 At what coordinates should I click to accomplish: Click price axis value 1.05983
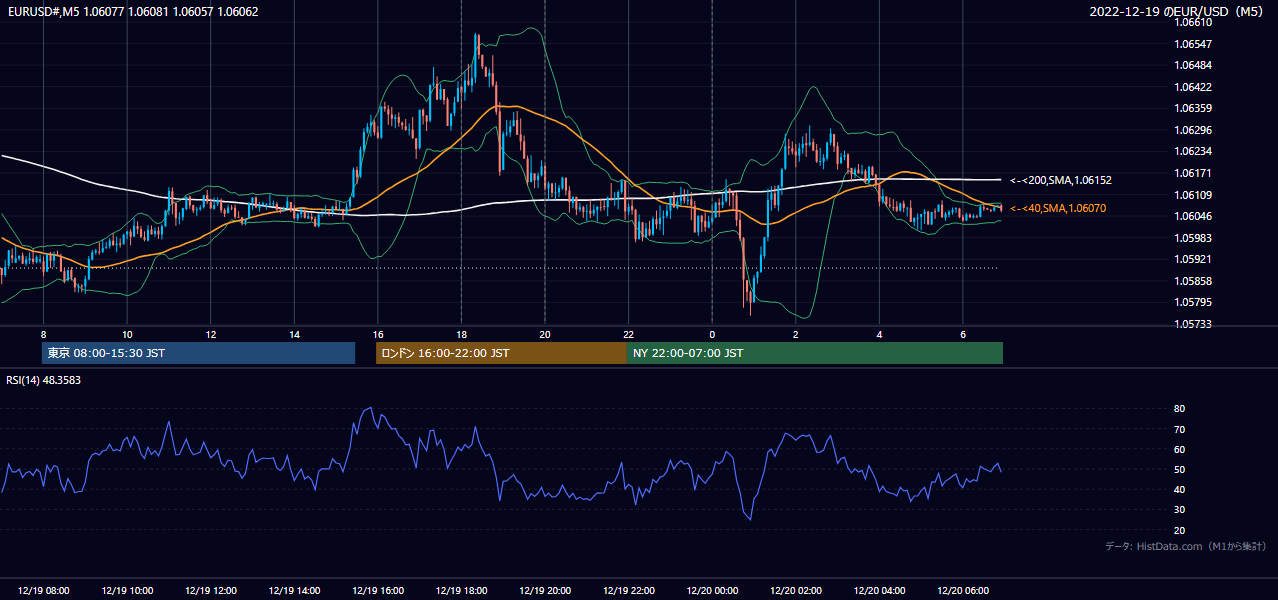[x=1194, y=238]
